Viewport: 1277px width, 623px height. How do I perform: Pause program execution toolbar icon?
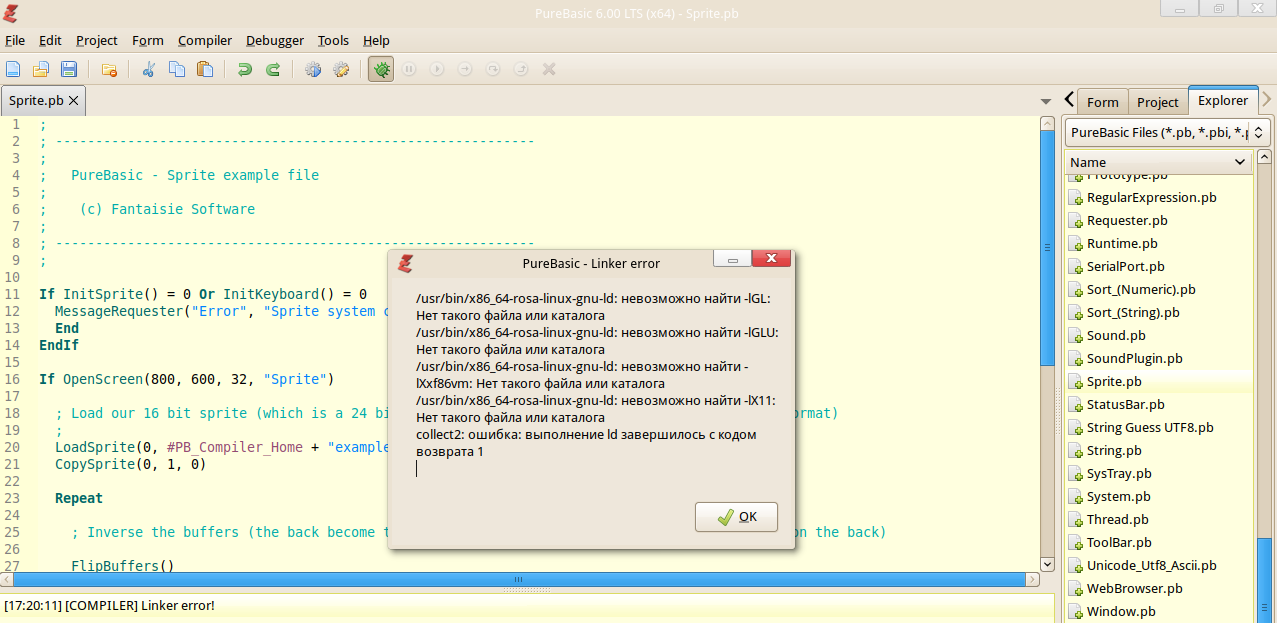pos(409,69)
